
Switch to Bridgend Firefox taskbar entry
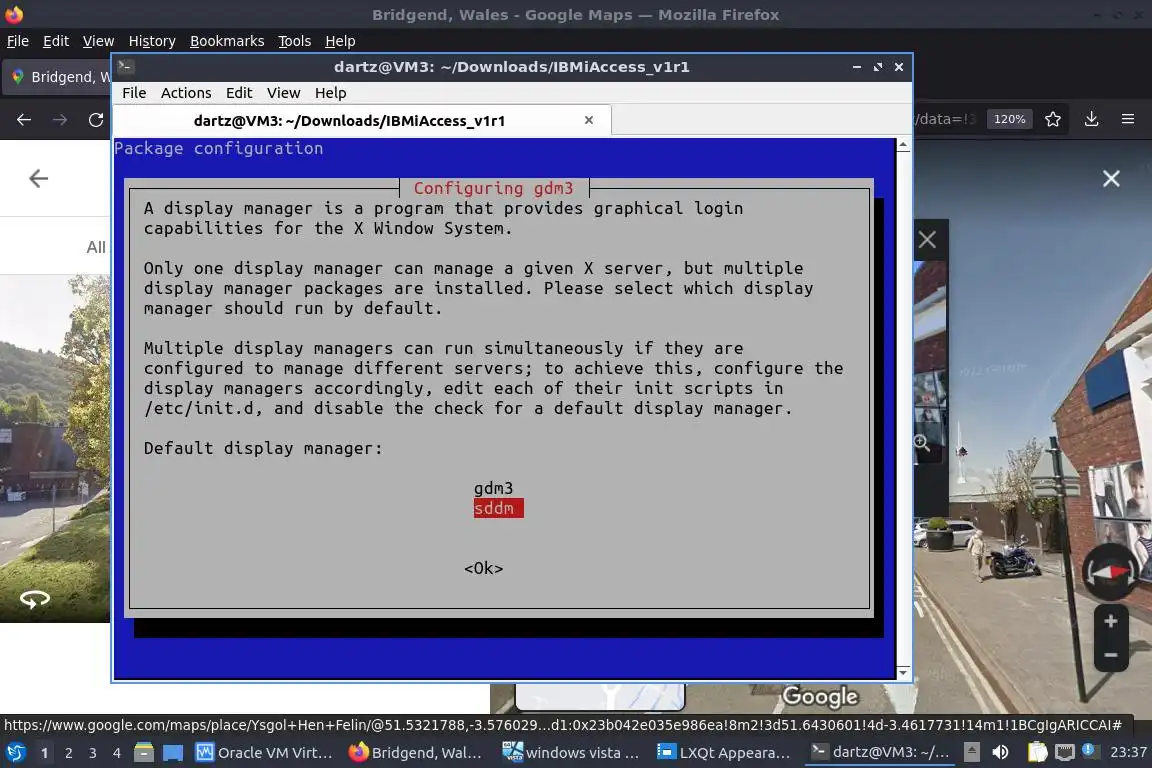(416, 753)
